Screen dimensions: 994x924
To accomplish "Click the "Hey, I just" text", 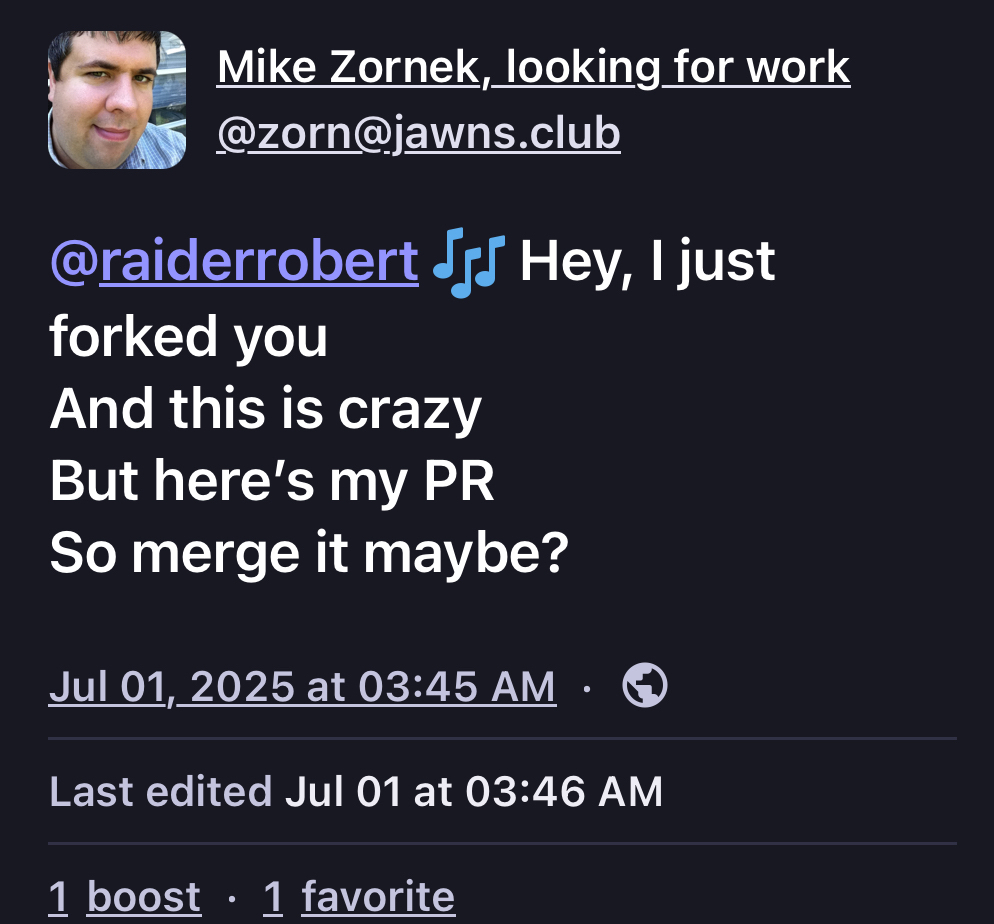I will tap(647, 261).
